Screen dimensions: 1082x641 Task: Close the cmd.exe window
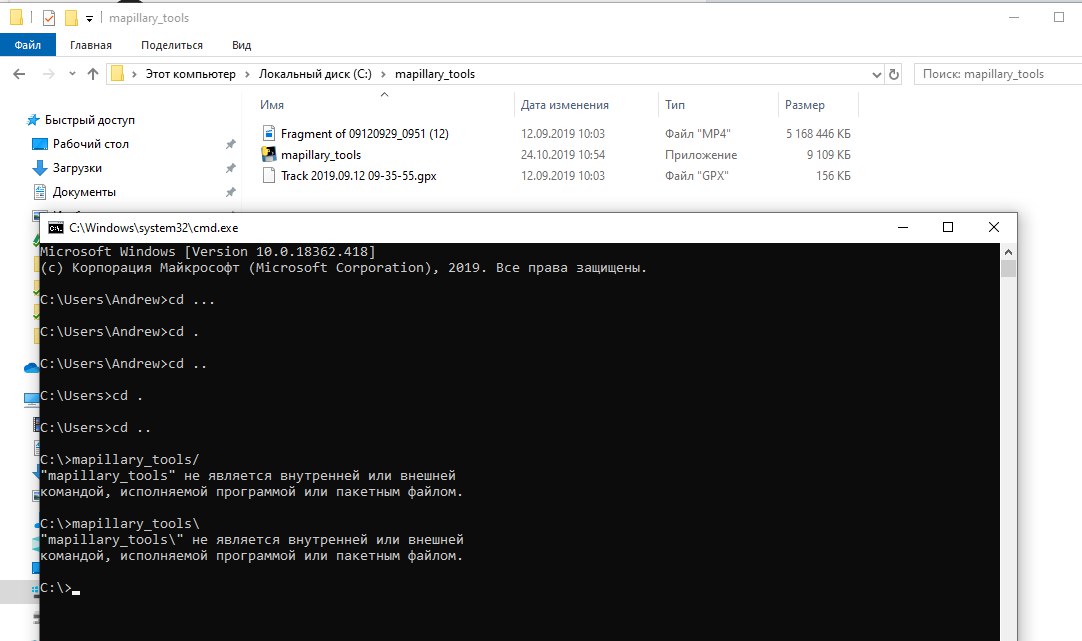coord(994,227)
